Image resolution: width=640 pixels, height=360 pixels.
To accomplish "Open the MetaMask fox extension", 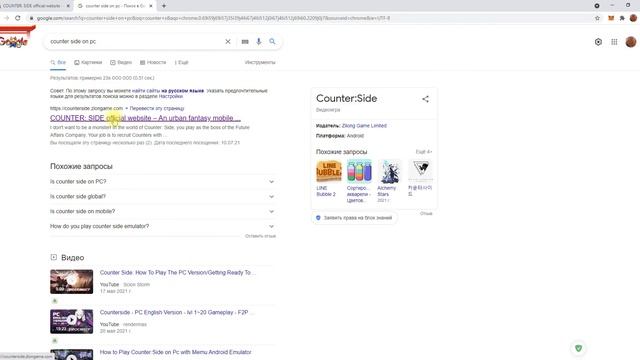I will (x=611, y=18).
